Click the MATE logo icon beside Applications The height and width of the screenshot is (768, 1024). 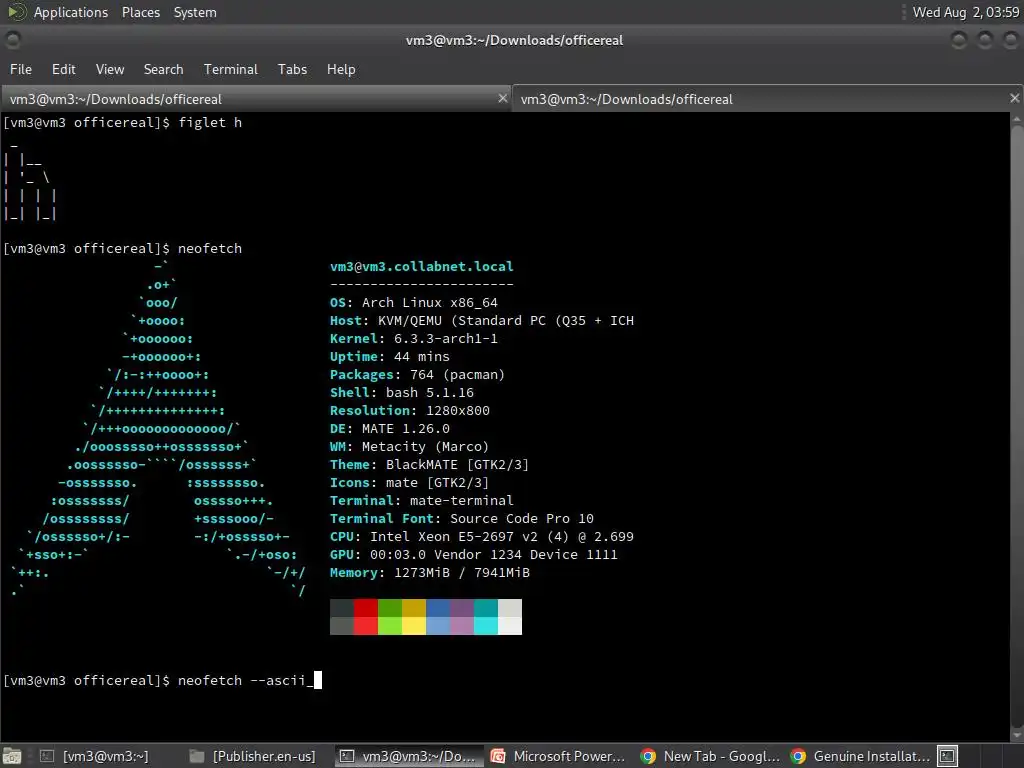point(17,12)
